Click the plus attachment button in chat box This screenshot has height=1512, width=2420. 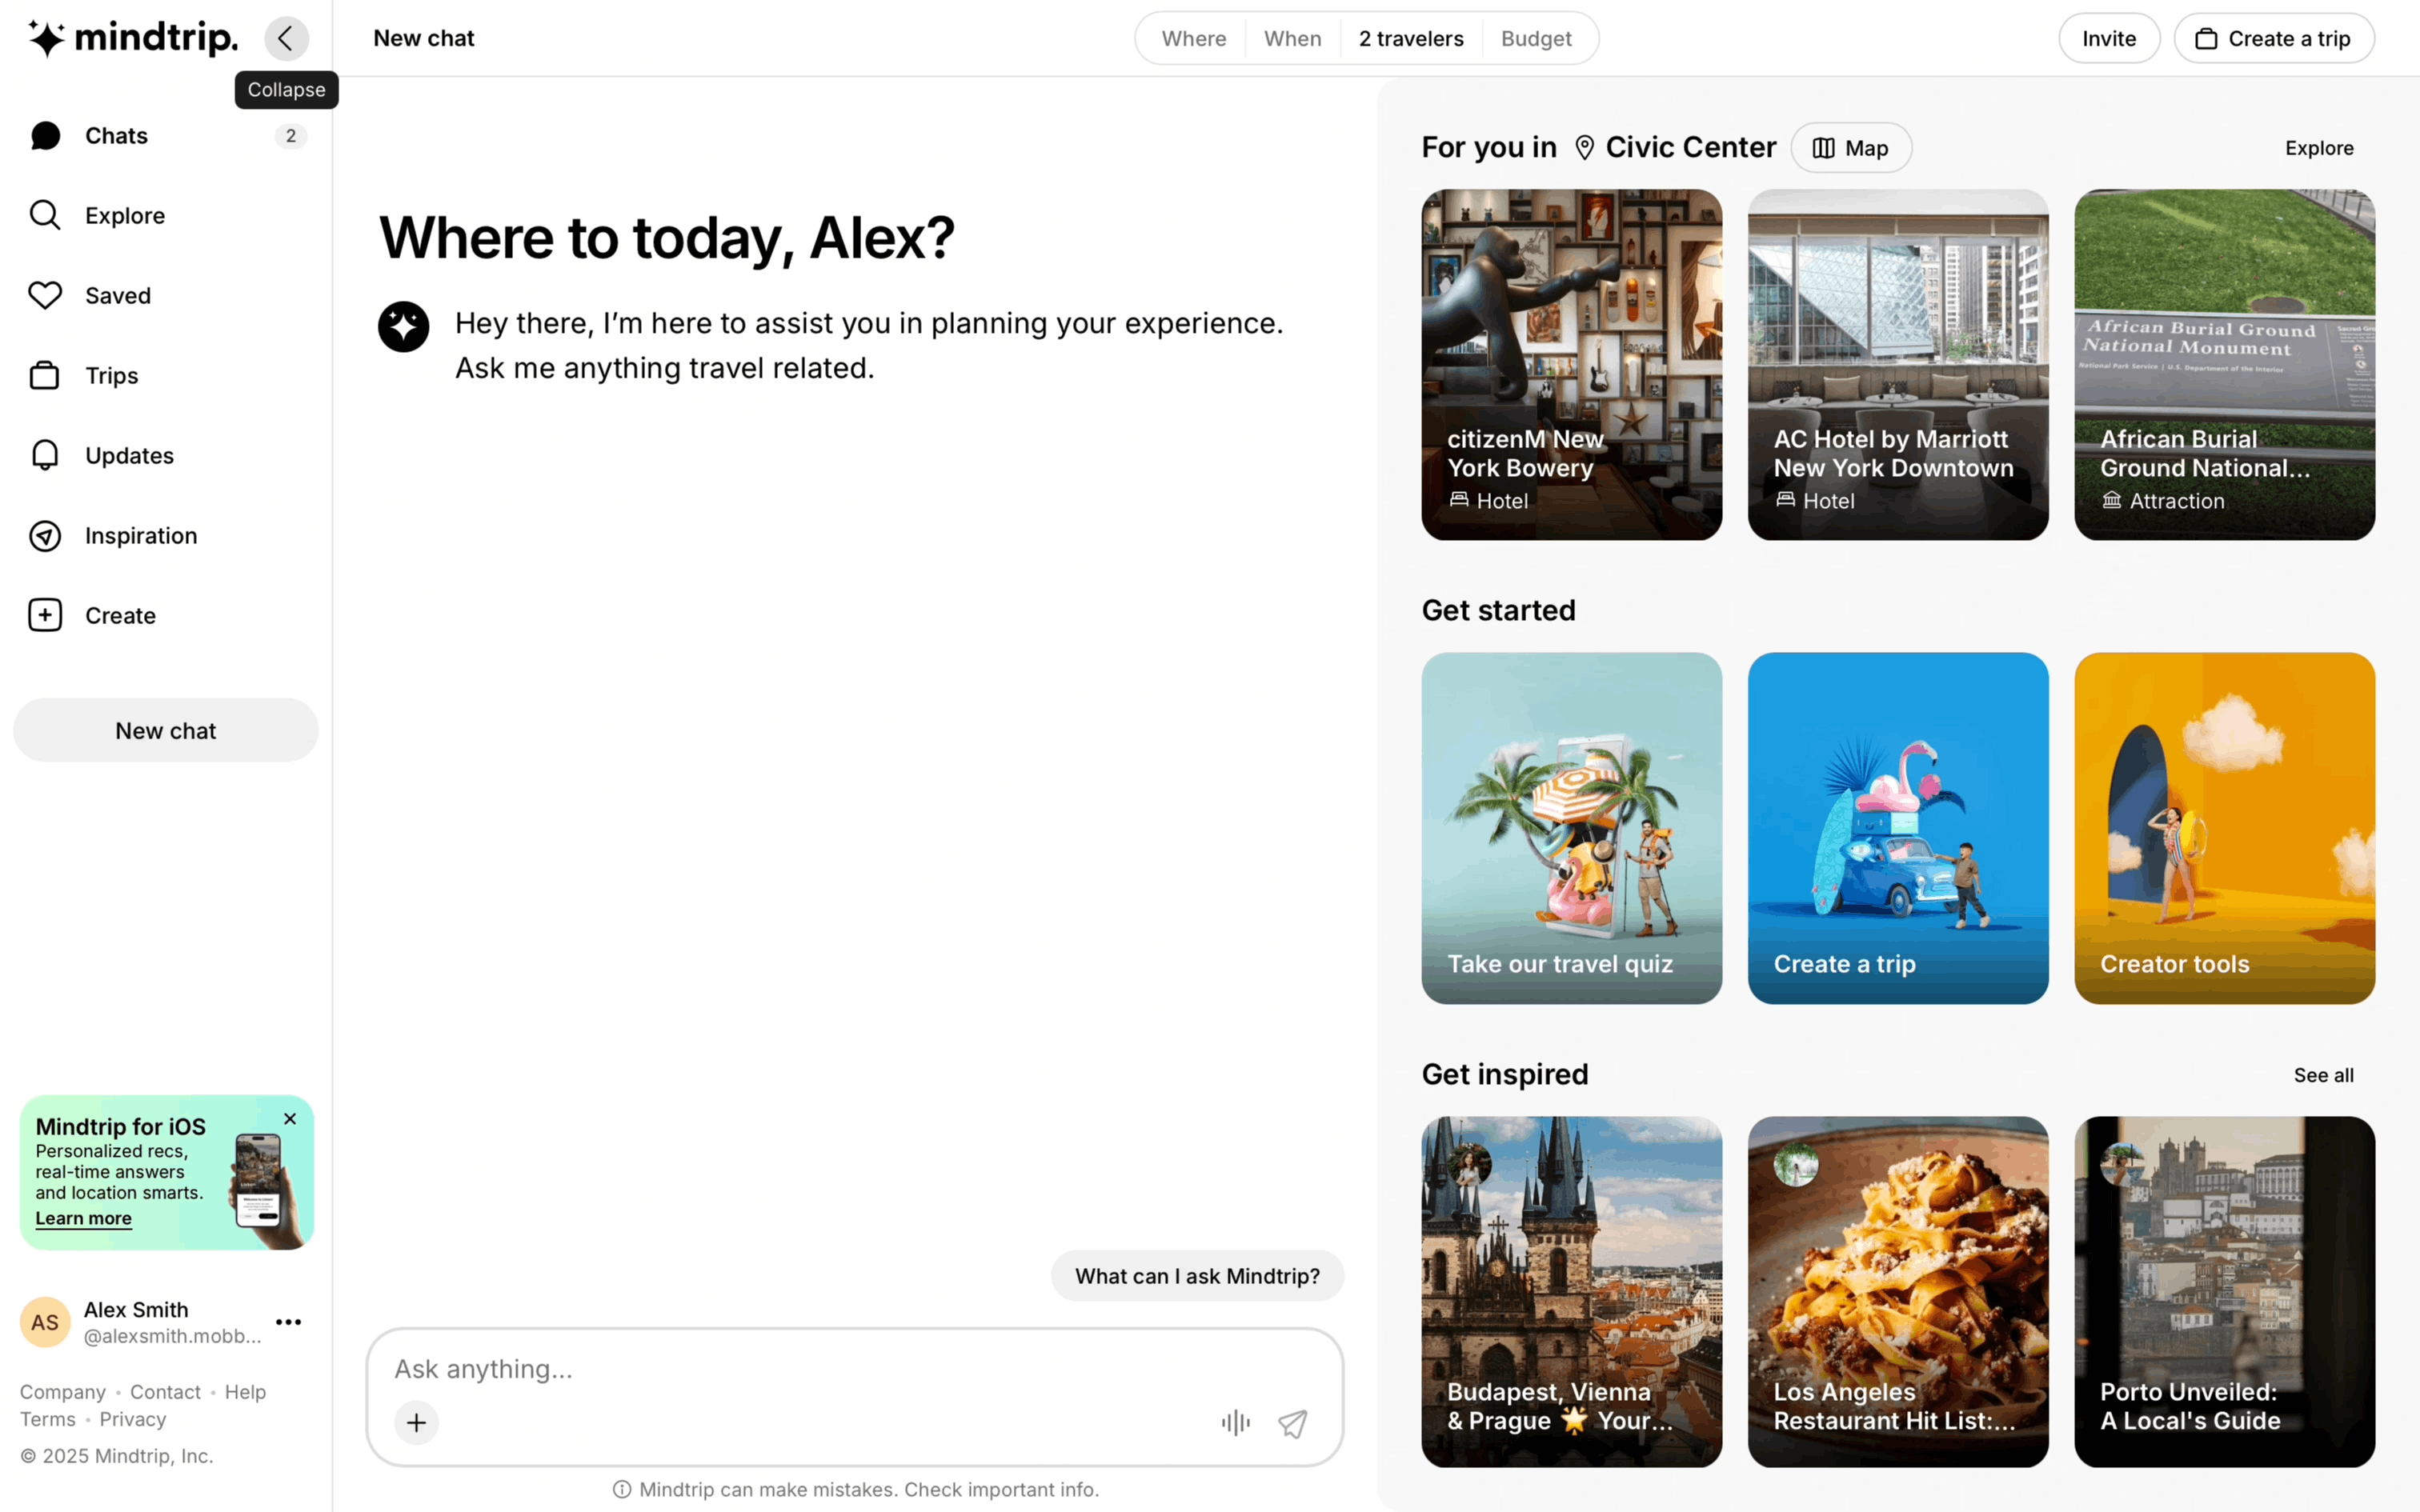[416, 1422]
